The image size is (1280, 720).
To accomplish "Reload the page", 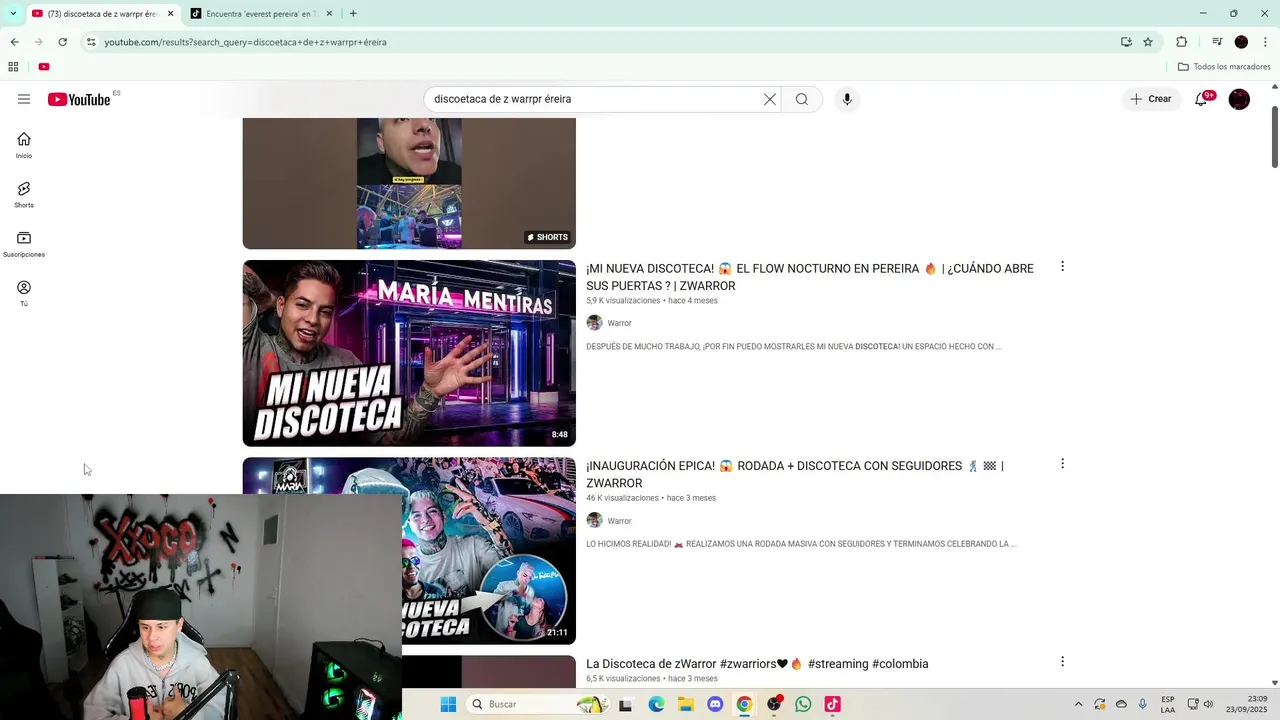I will click(x=62, y=42).
